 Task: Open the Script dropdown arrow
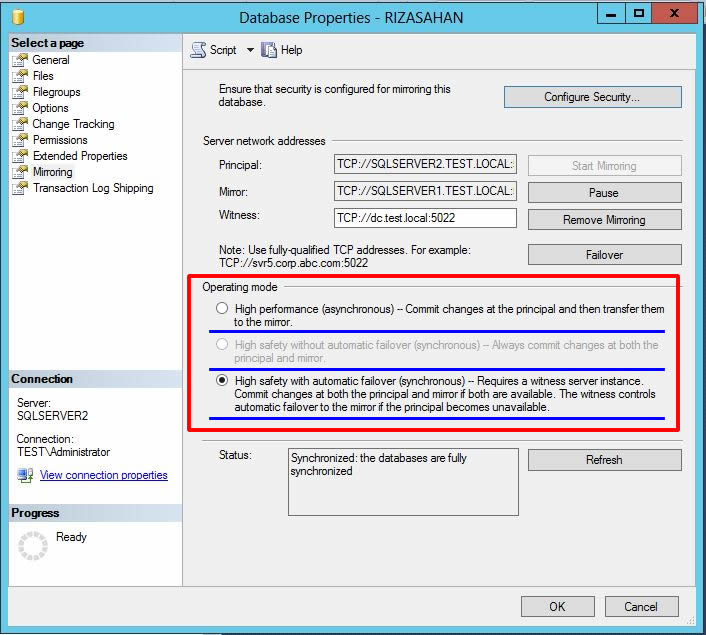pos(250,50)
